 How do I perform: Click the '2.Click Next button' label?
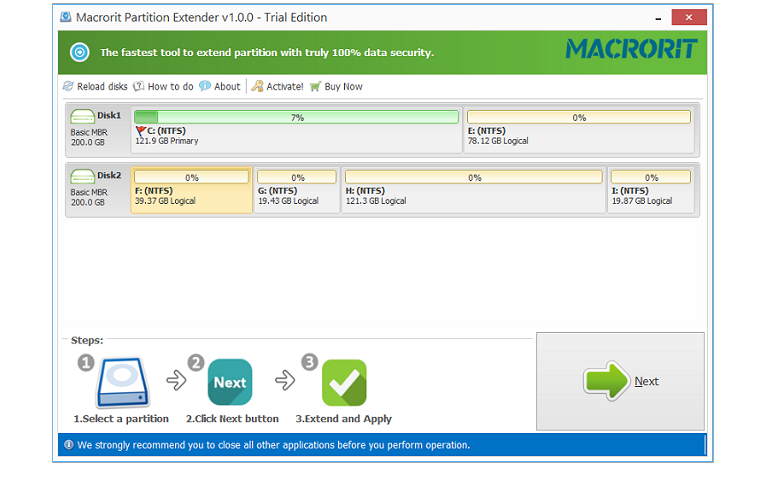[x=232, y=419]
